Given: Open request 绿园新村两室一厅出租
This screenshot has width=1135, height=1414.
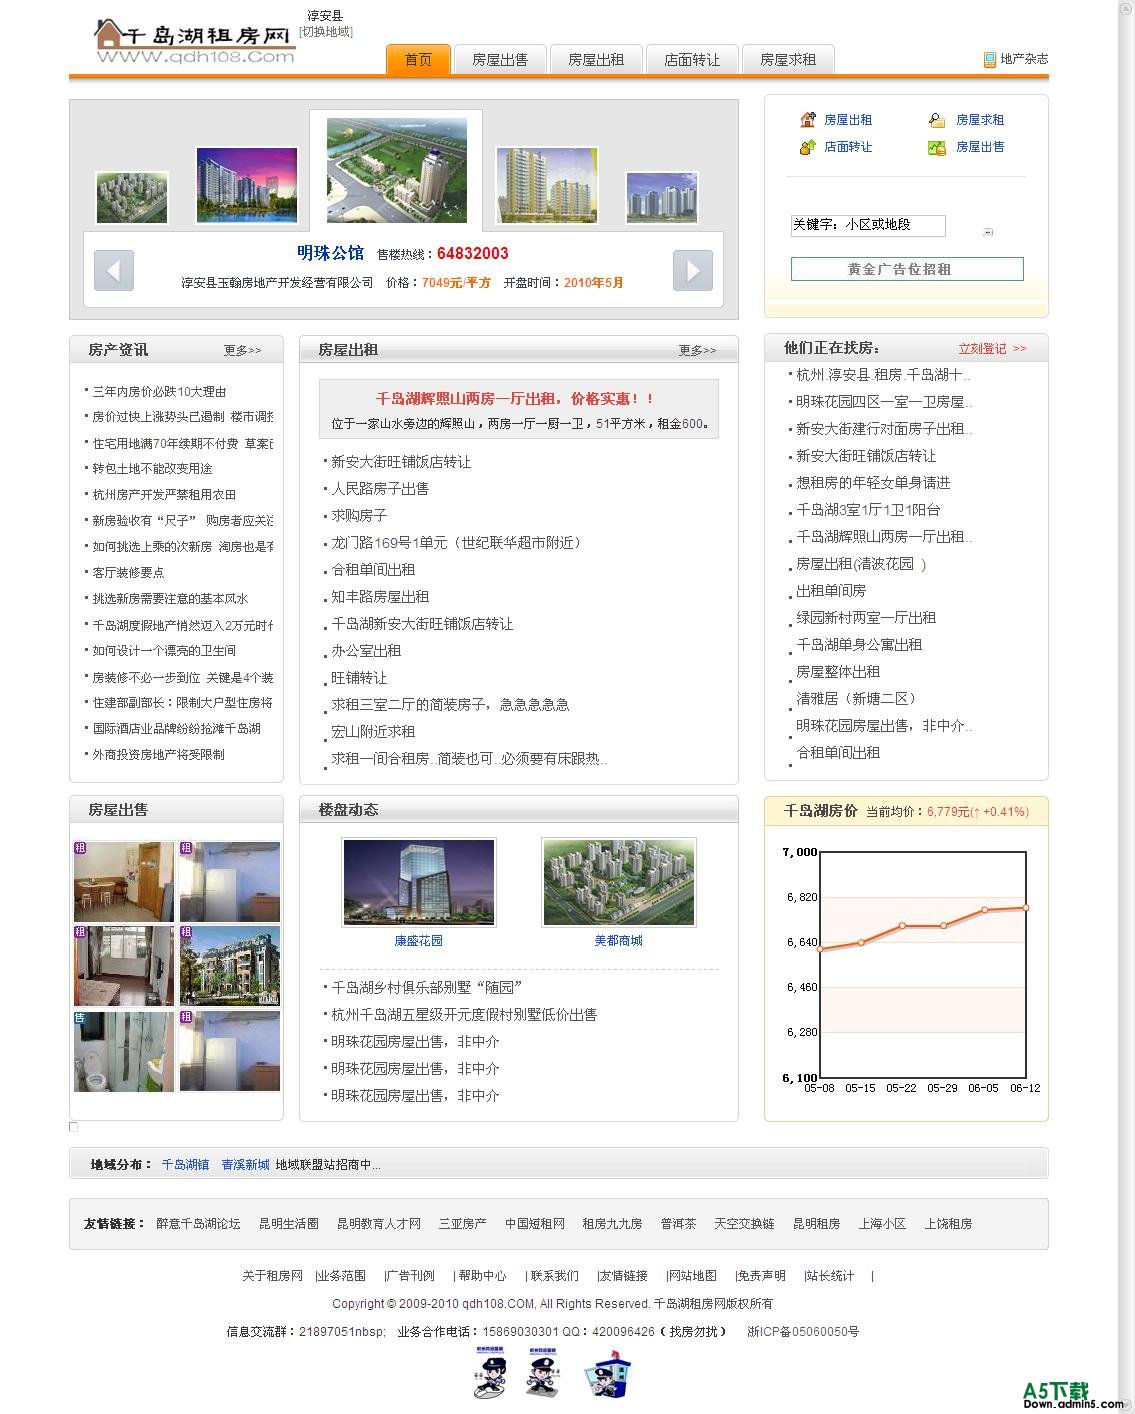Looking at the screenshot, I should 866,618.
